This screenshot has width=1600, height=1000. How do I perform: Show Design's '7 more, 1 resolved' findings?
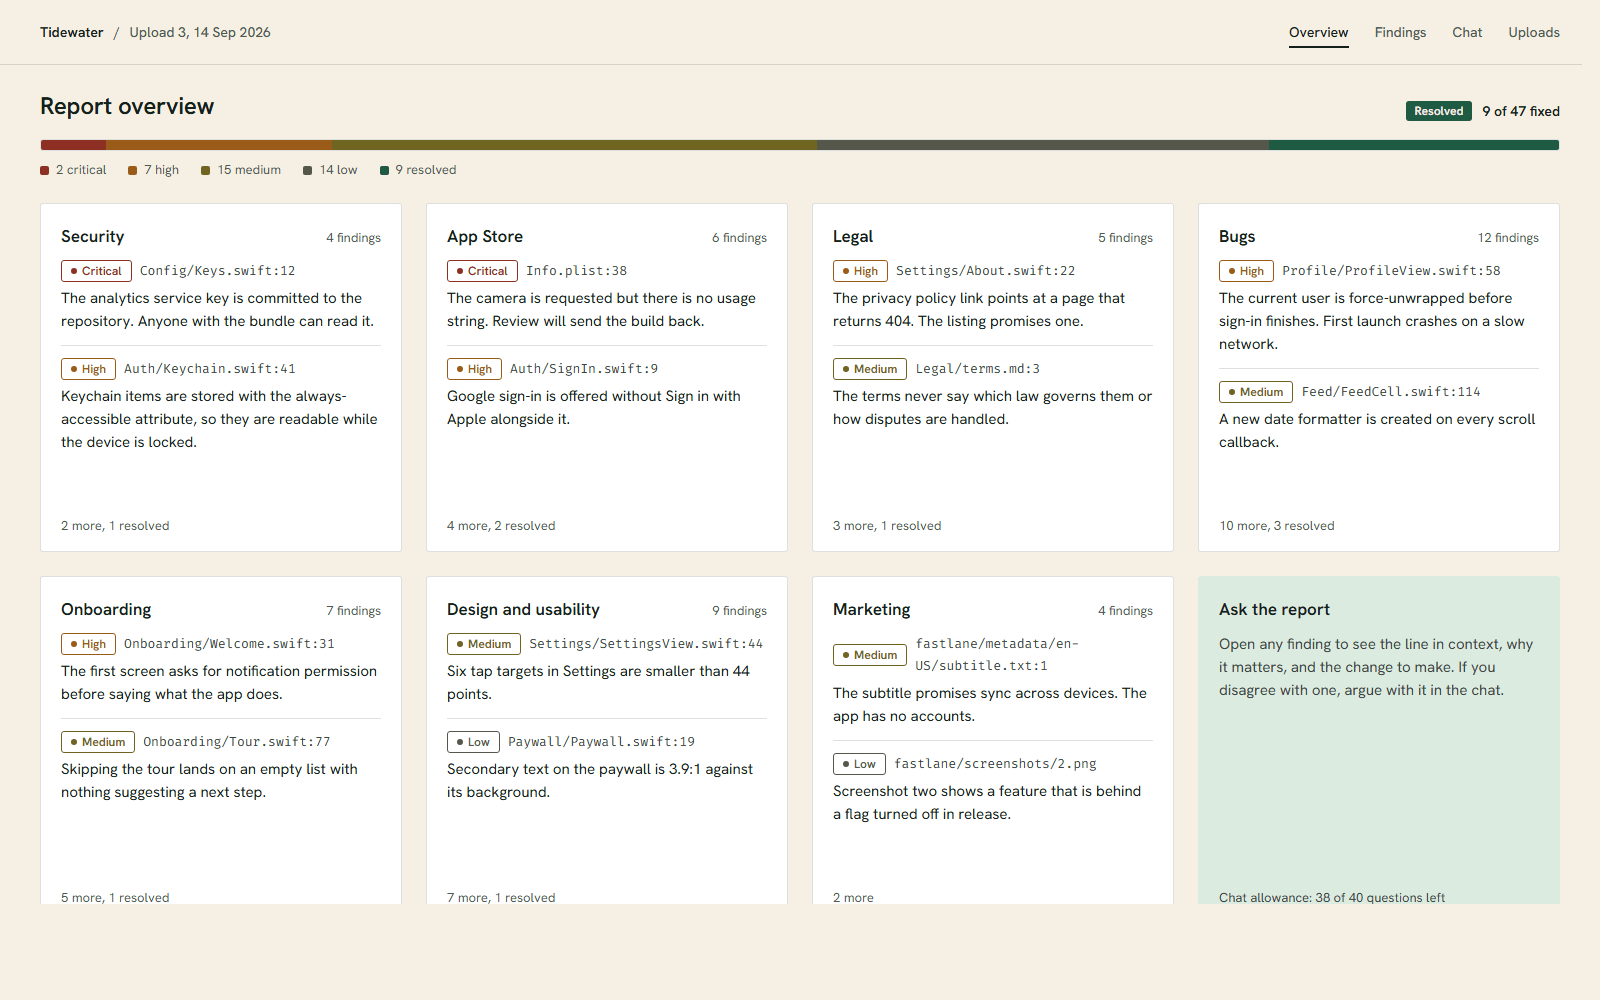click(501, 897)
